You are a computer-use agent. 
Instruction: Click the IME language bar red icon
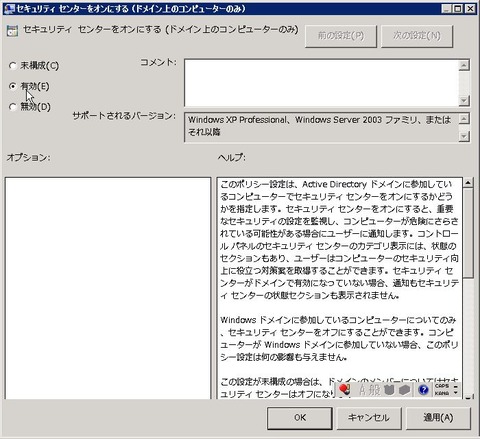click(x=344, y=389)
